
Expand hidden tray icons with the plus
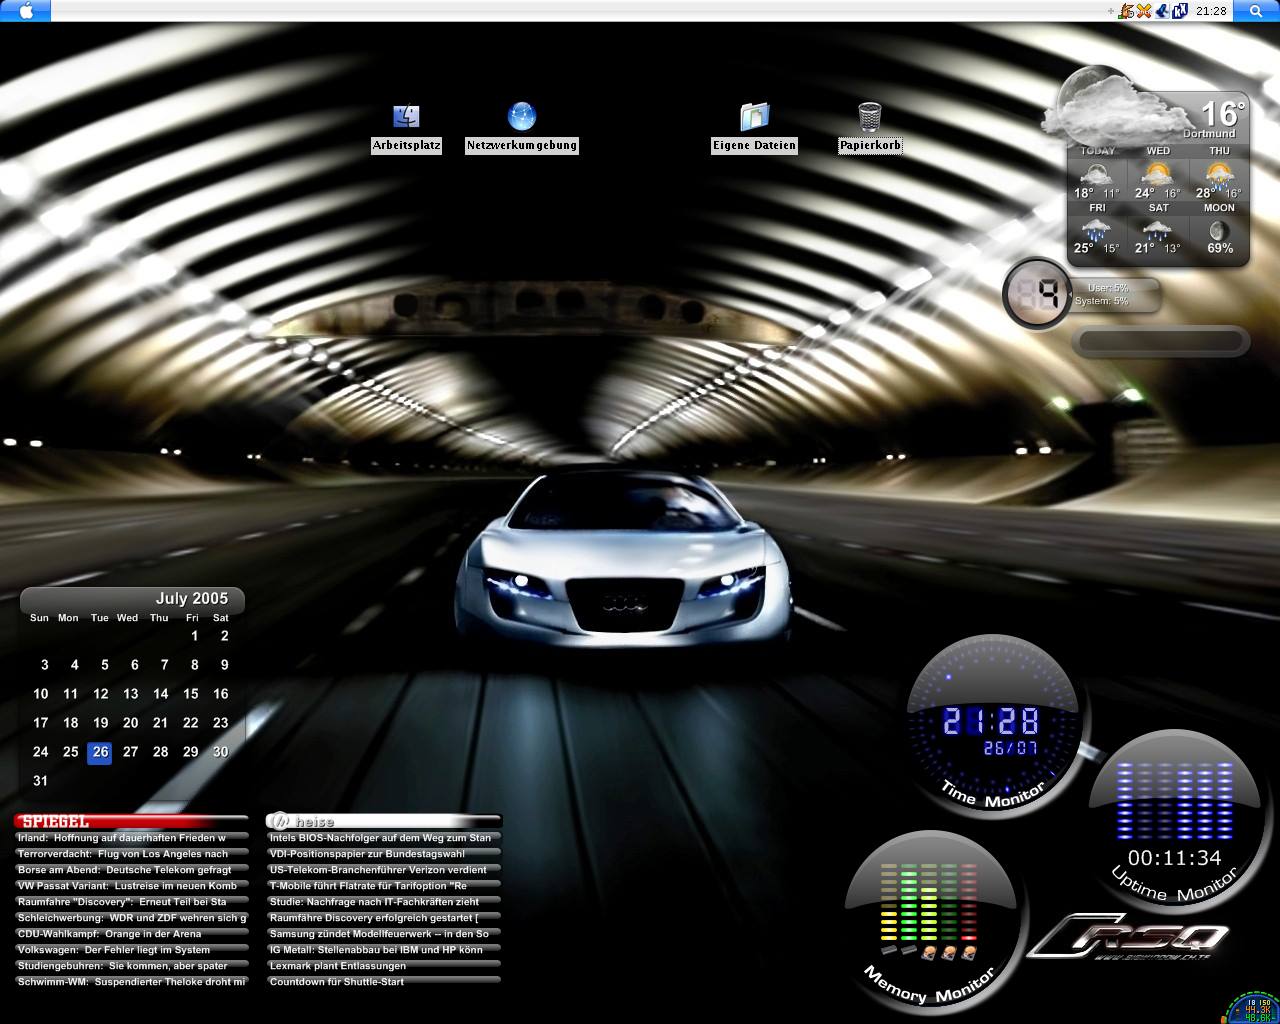(1111, 11)
